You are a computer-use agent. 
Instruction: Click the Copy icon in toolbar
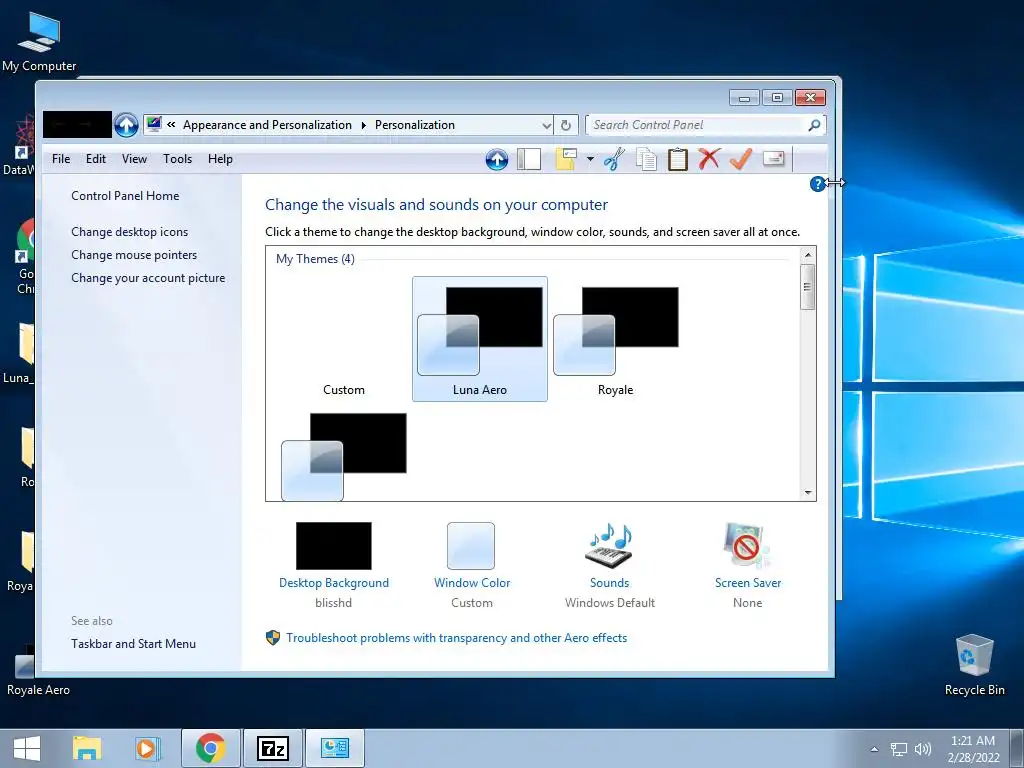point(646,159)
